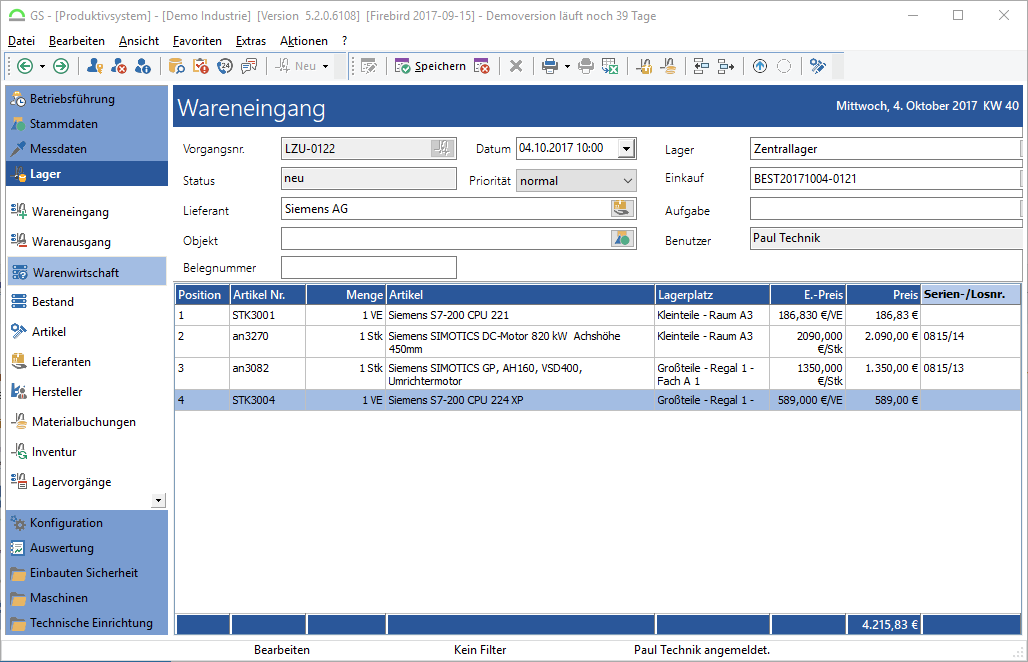Open the Datei menu
The height and width of the screenshot is (662, 1028).
pos(22,41)
